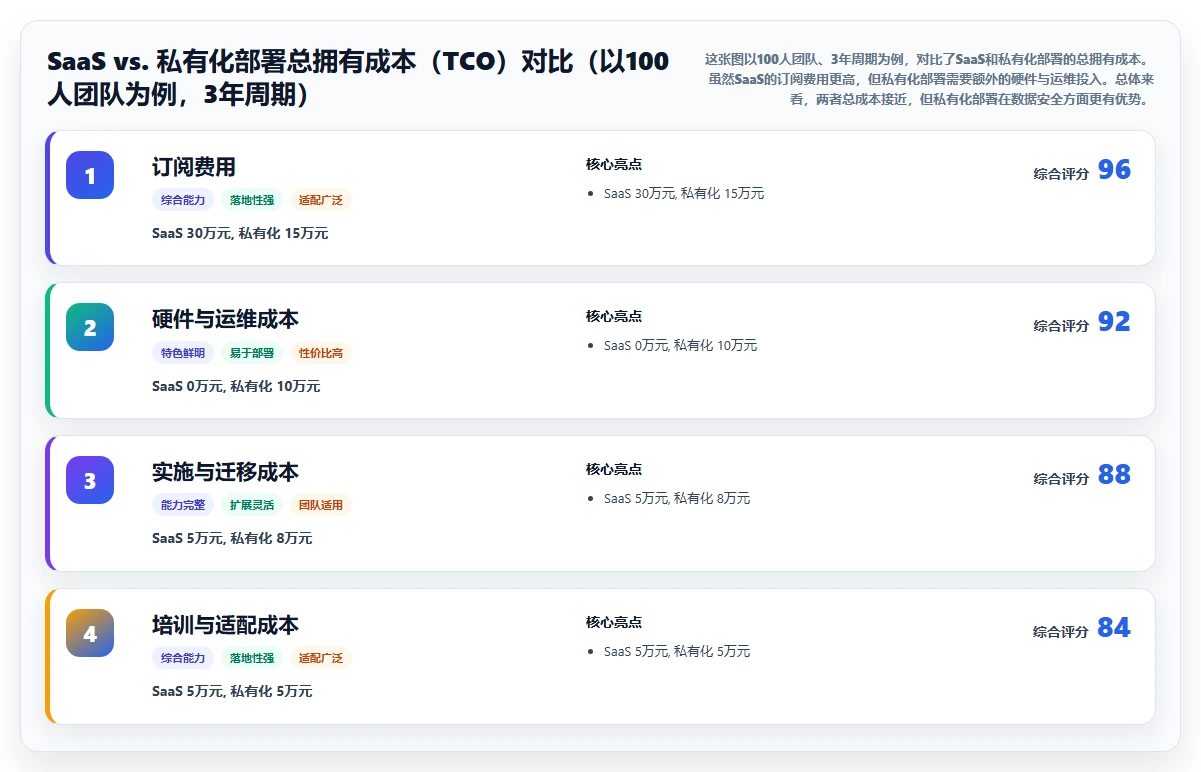Click the 易于部署 tag
This screenshot has width=1201, height=772.
[x=252, y=353]
